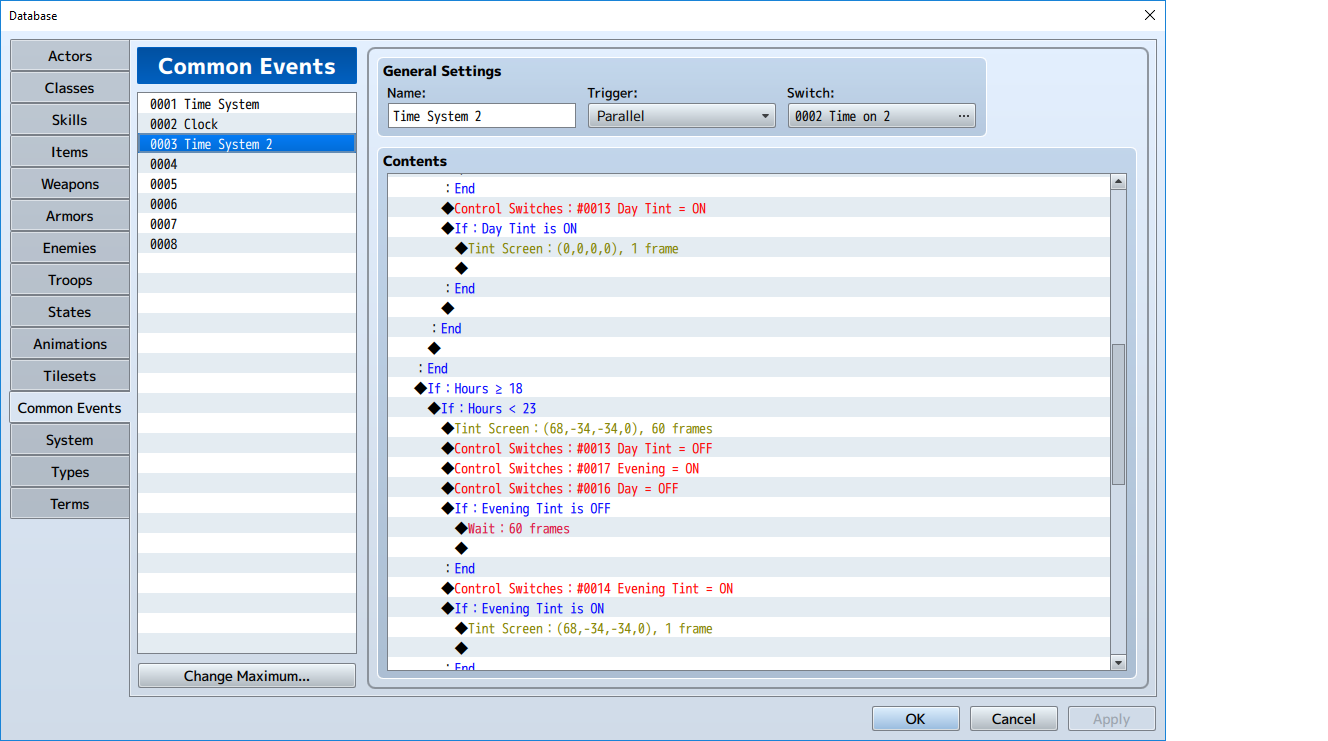Image resolution: width=1328 pixels, height=741 pixels.
Task: Switch to the Actors tab
Action: click(70, 56)
